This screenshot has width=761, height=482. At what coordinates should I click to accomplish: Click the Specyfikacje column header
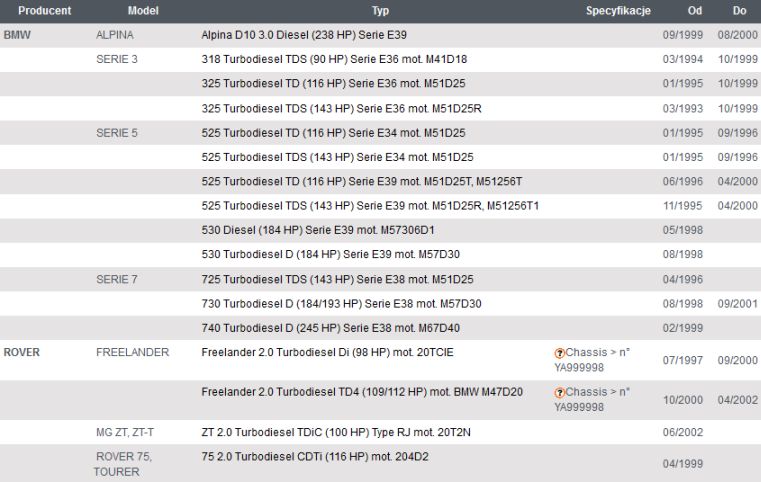[x=618, y=11]
